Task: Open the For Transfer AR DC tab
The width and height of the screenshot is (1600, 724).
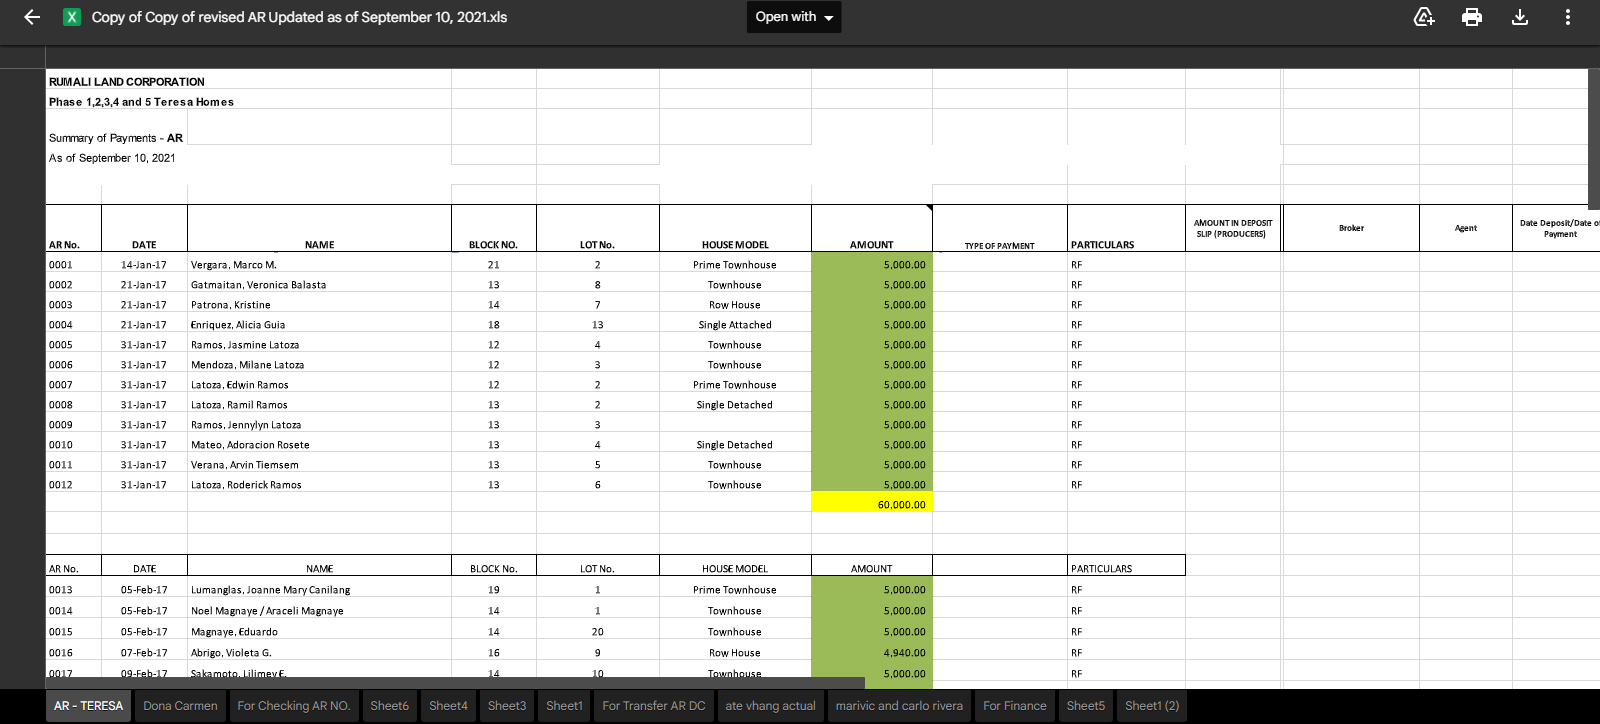Action: pyautogui.click(x=654, y=706)
